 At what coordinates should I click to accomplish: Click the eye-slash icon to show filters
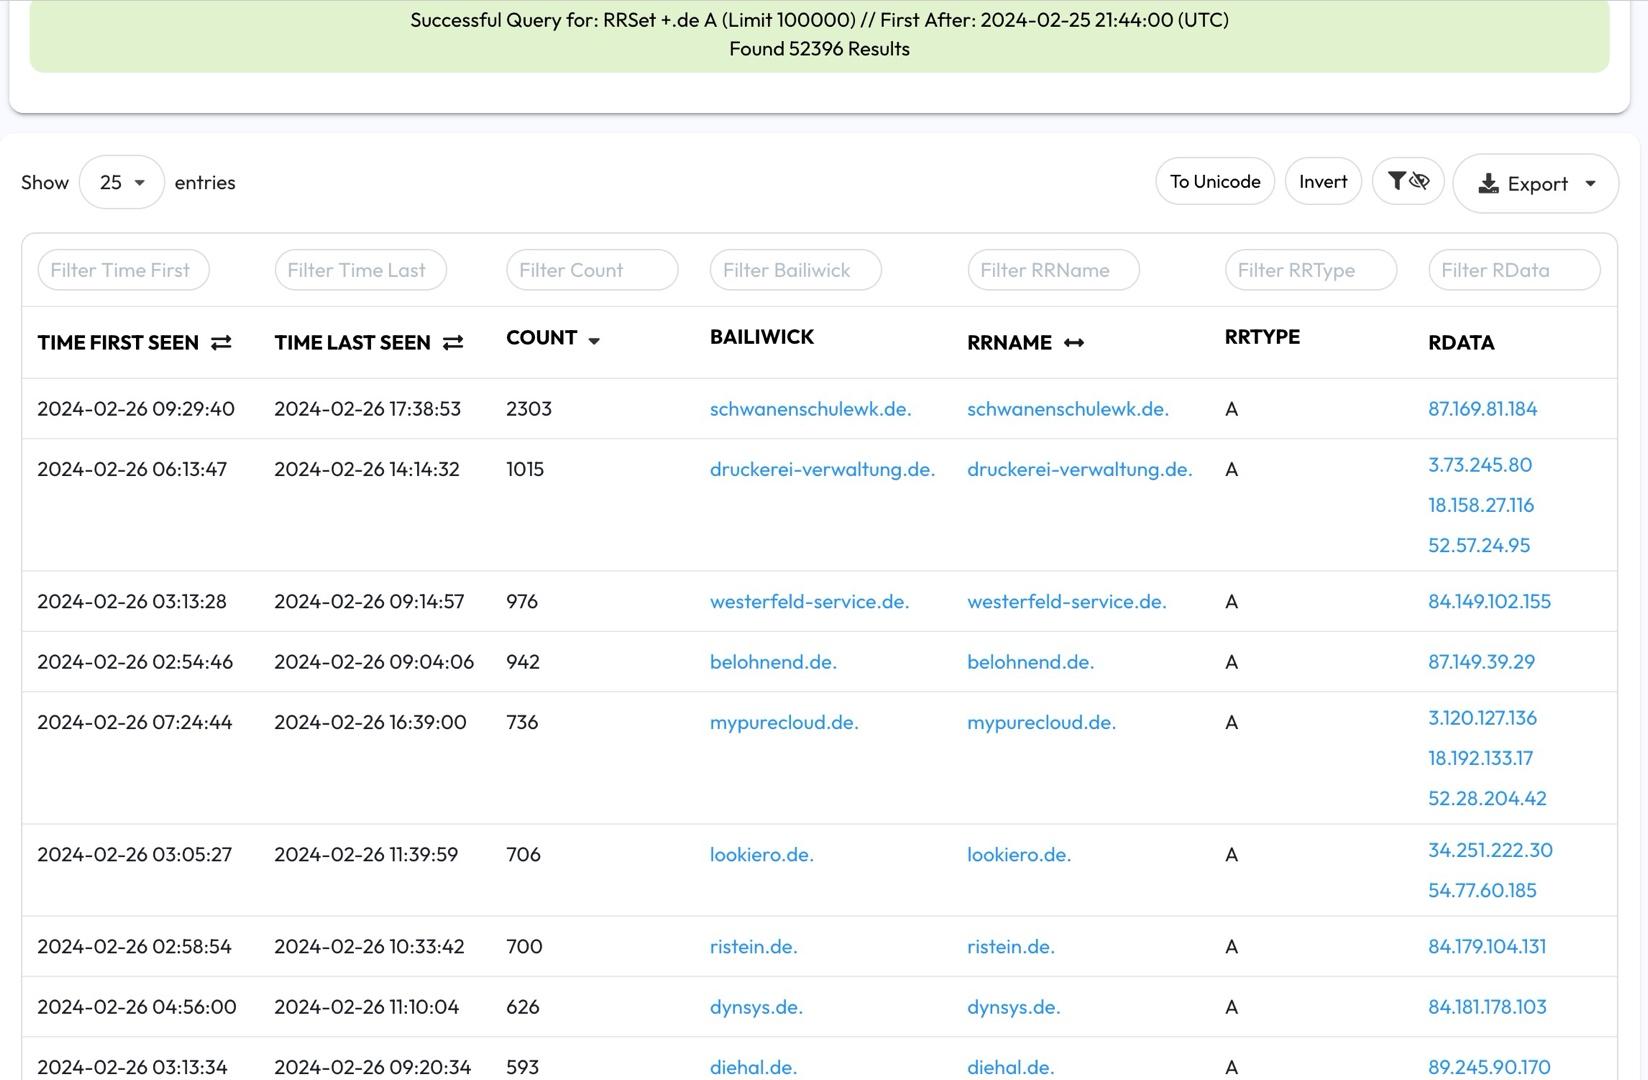(x=1420, y=183)
